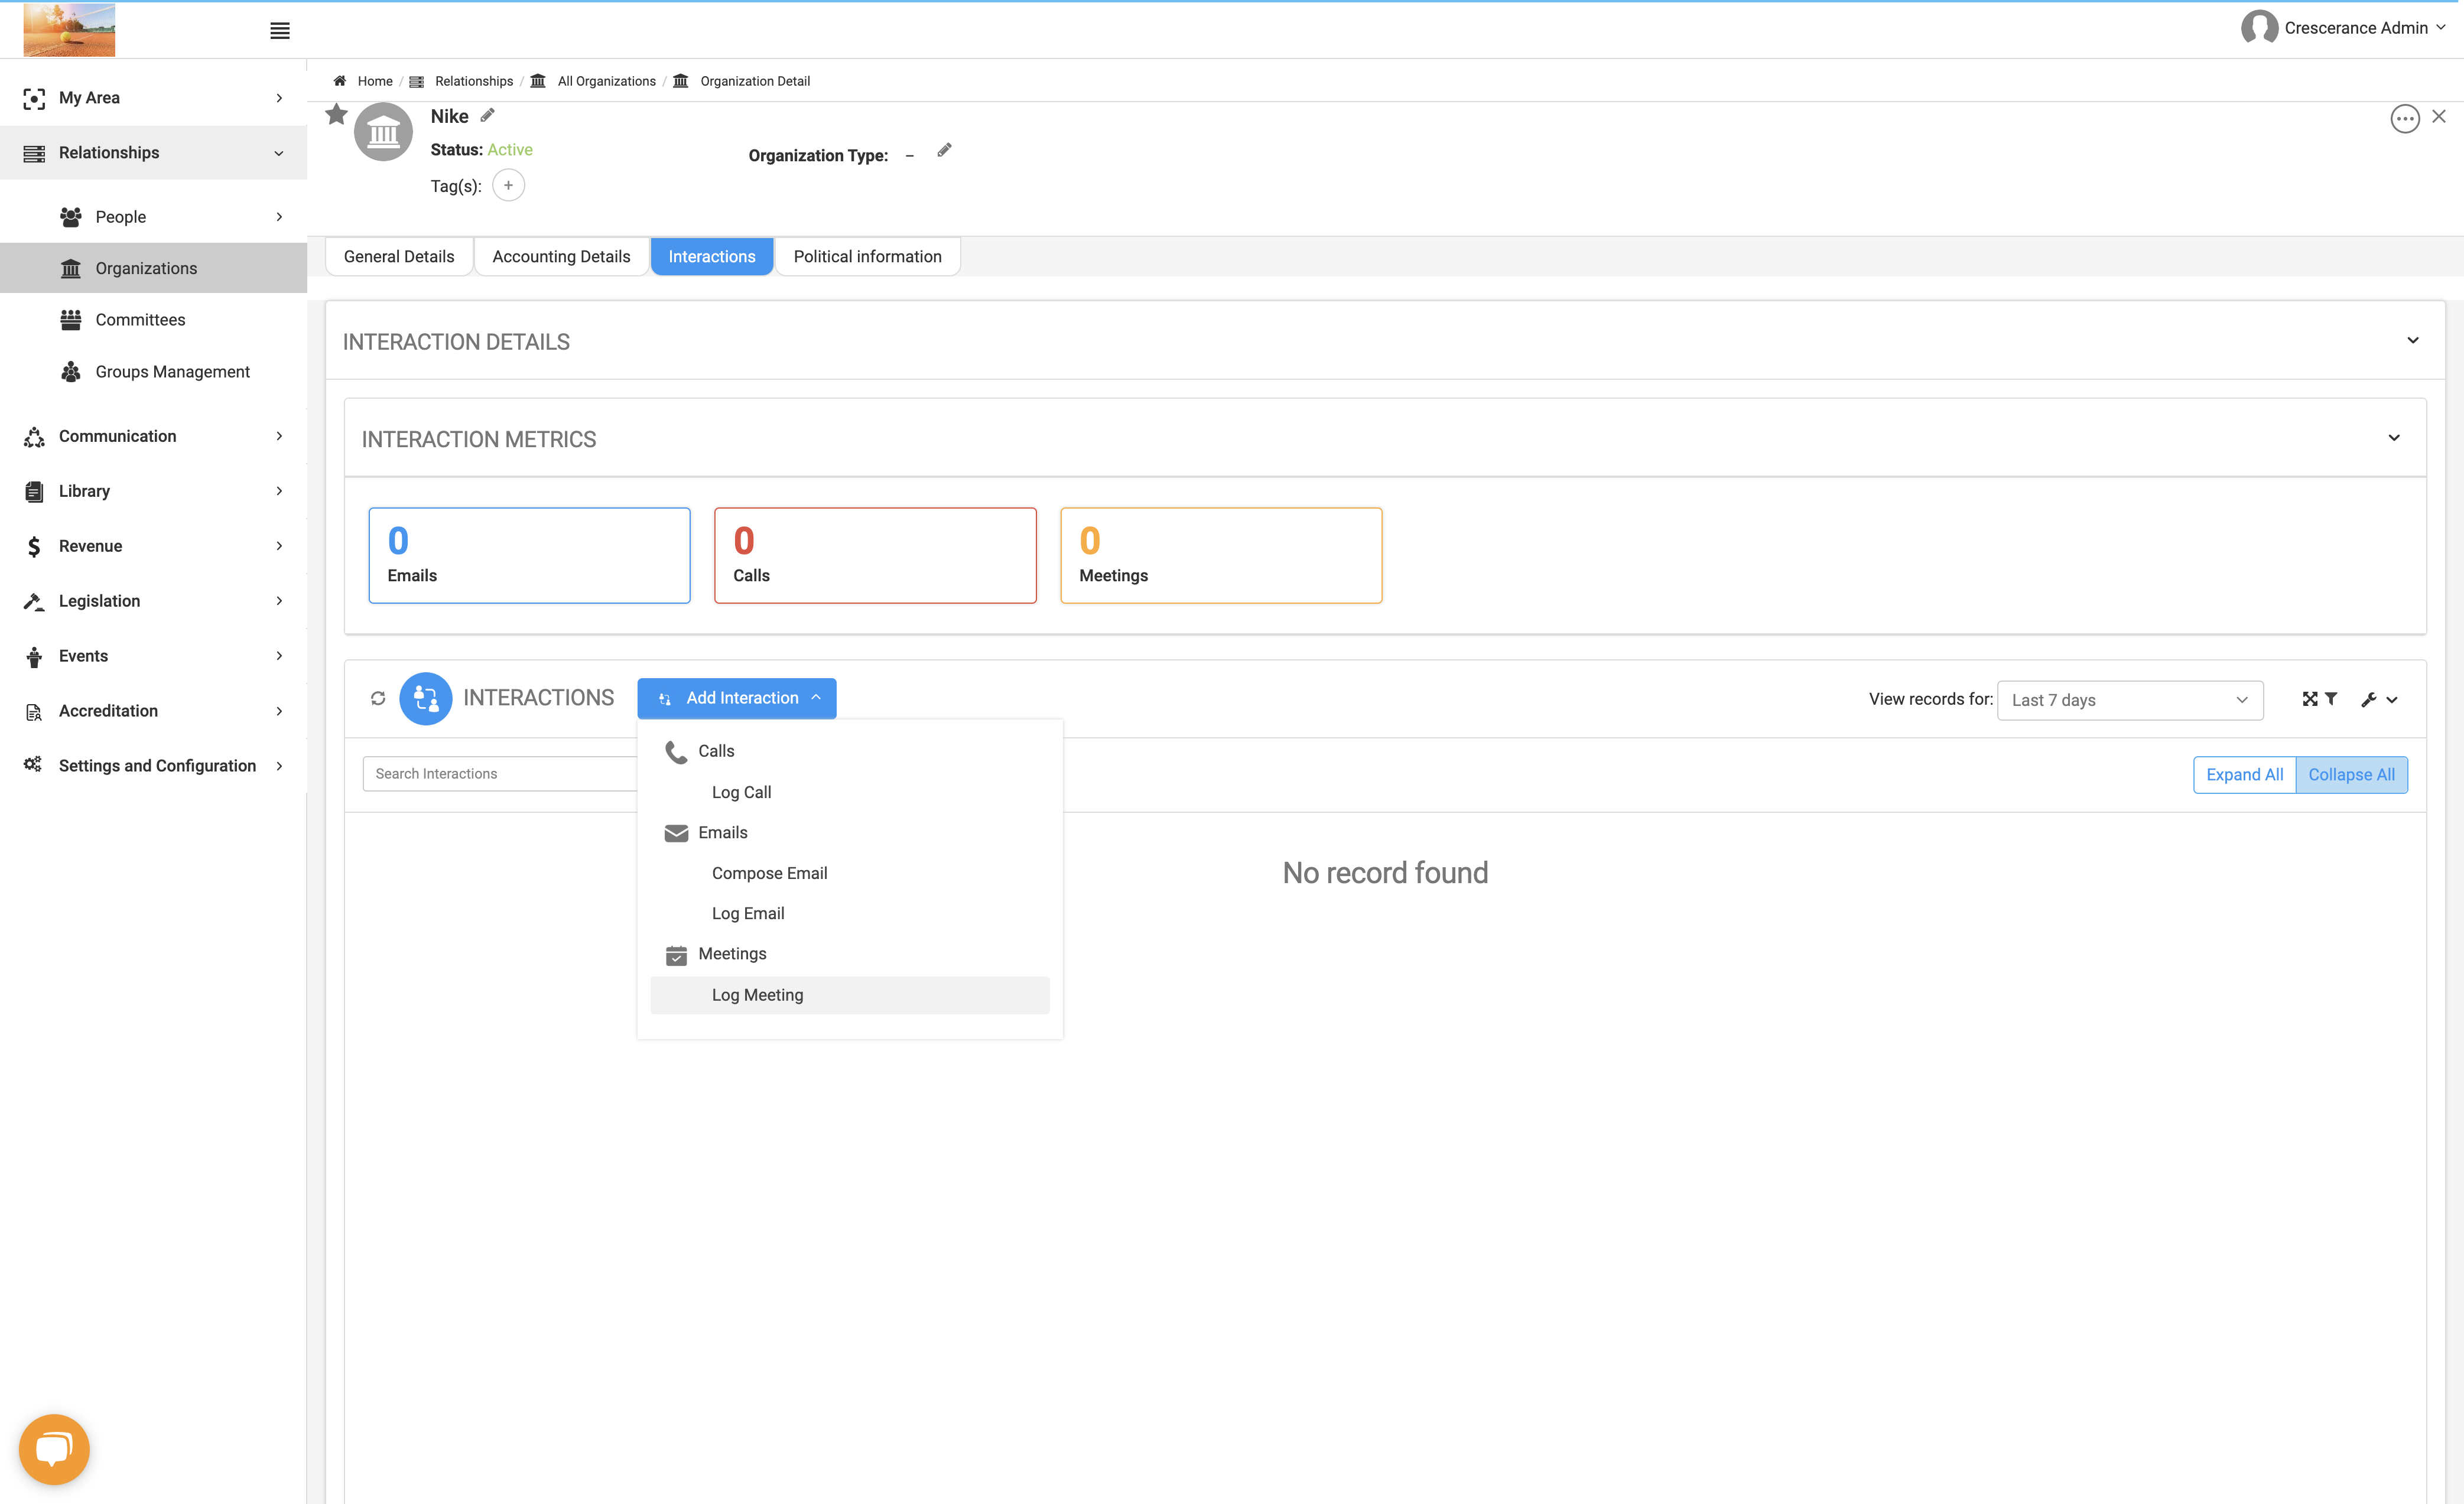Mark Nike as favorite with star icon

pyautogui.click(x=336, y=114)
